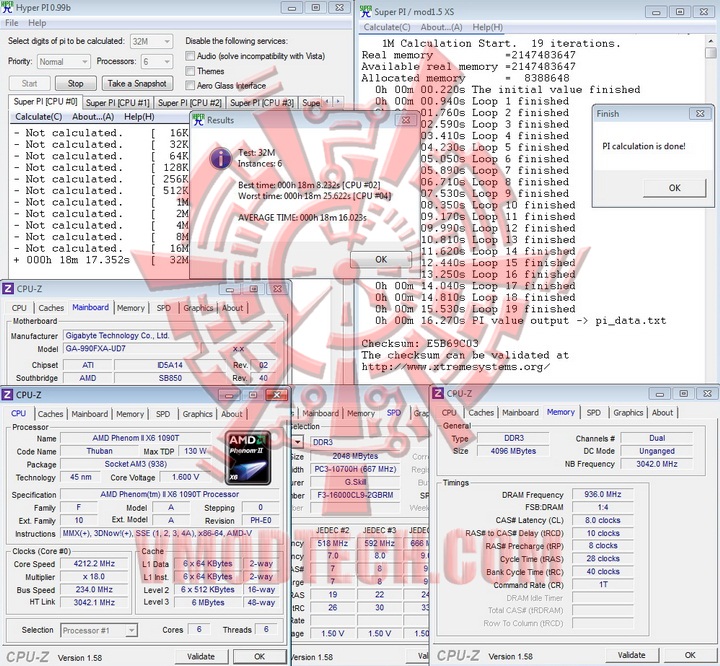This screenshot has height=666, width=720.
Task: Click Validate in CPU-Z CPU window
Action: point(201,656)
